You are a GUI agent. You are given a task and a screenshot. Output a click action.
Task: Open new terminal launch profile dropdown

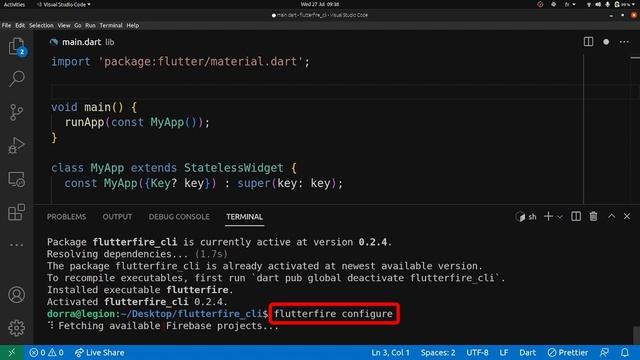560,217
